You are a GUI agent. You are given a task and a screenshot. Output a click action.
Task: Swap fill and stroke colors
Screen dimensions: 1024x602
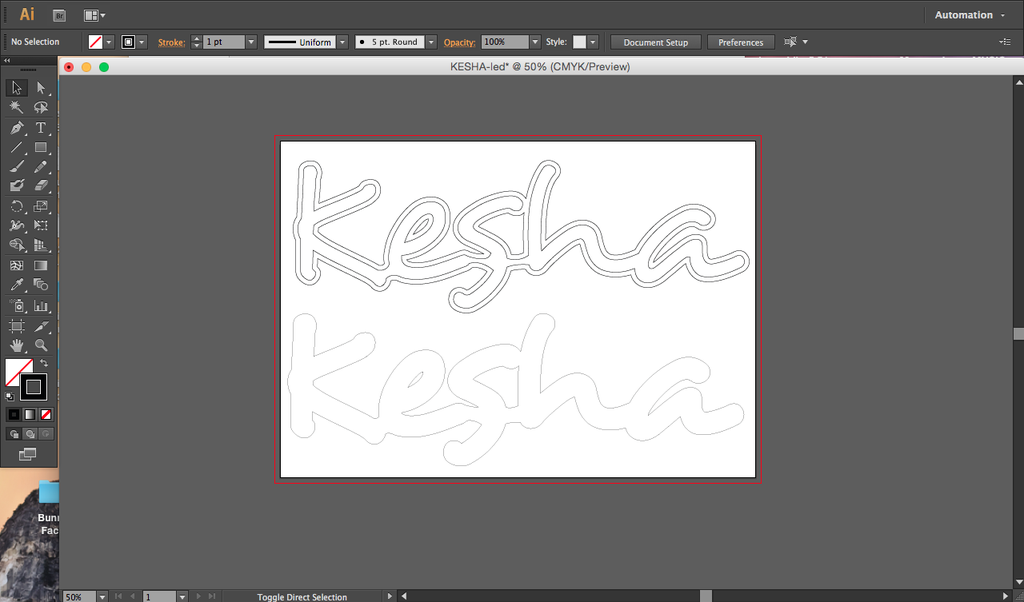[44, 363]
